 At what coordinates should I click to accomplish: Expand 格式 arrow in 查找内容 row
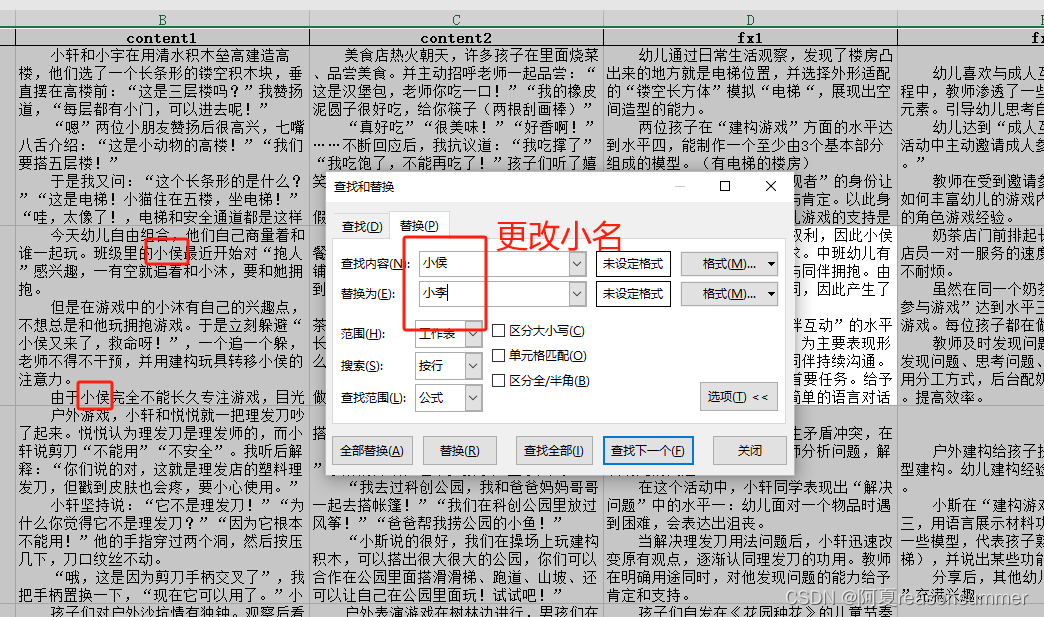tap(771, 264)
